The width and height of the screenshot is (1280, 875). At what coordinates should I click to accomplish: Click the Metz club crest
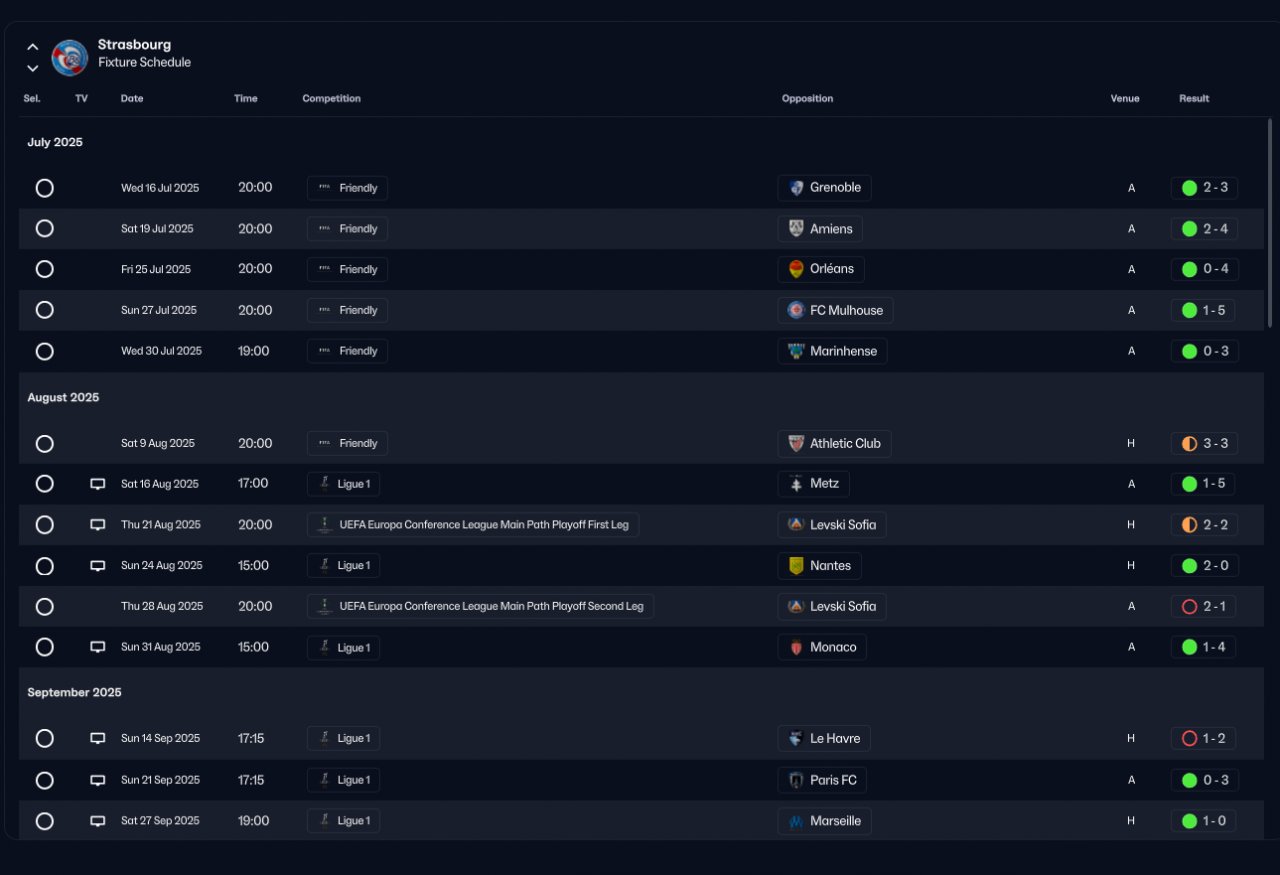click(x=796, y=484)
